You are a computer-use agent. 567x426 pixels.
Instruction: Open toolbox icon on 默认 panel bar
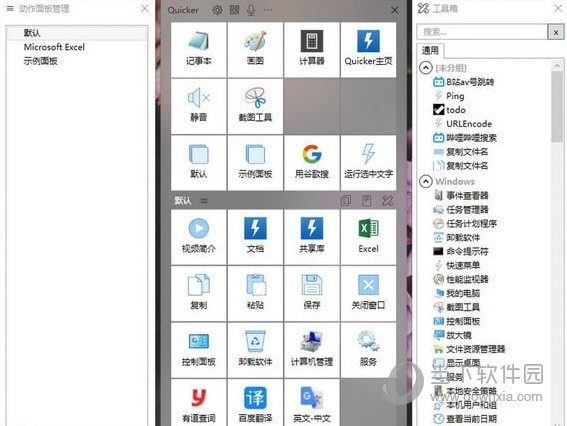tap(388, 200)
